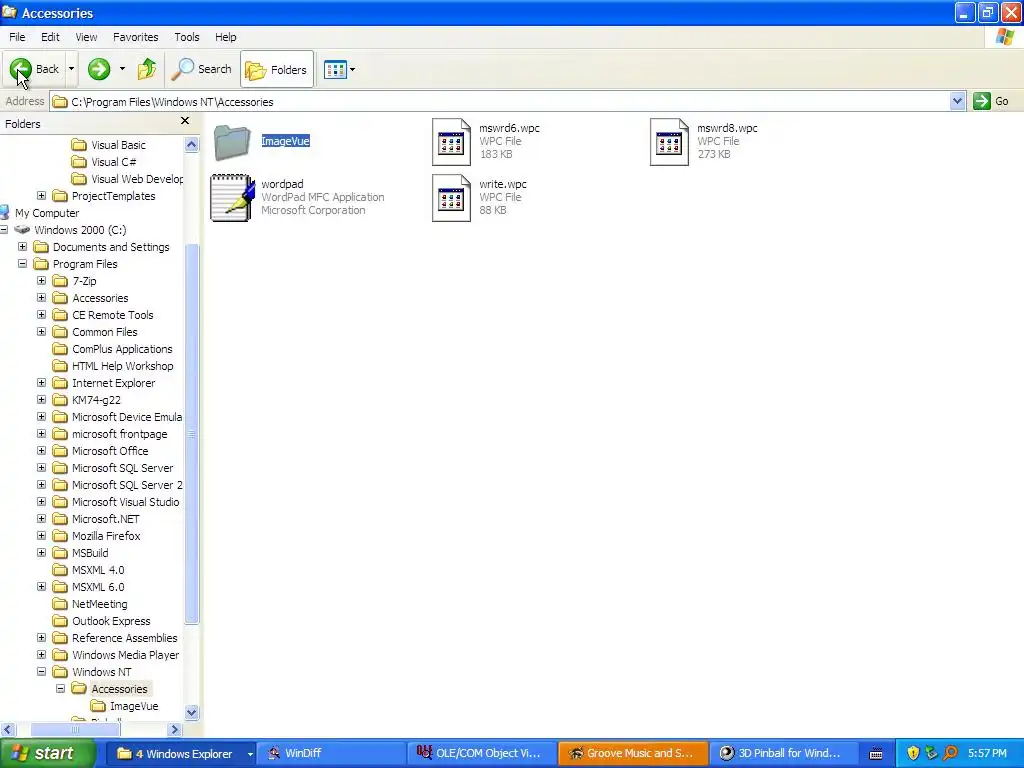
Task: Select CE Remote Tools tree item
Action: [x=112, y=315]
